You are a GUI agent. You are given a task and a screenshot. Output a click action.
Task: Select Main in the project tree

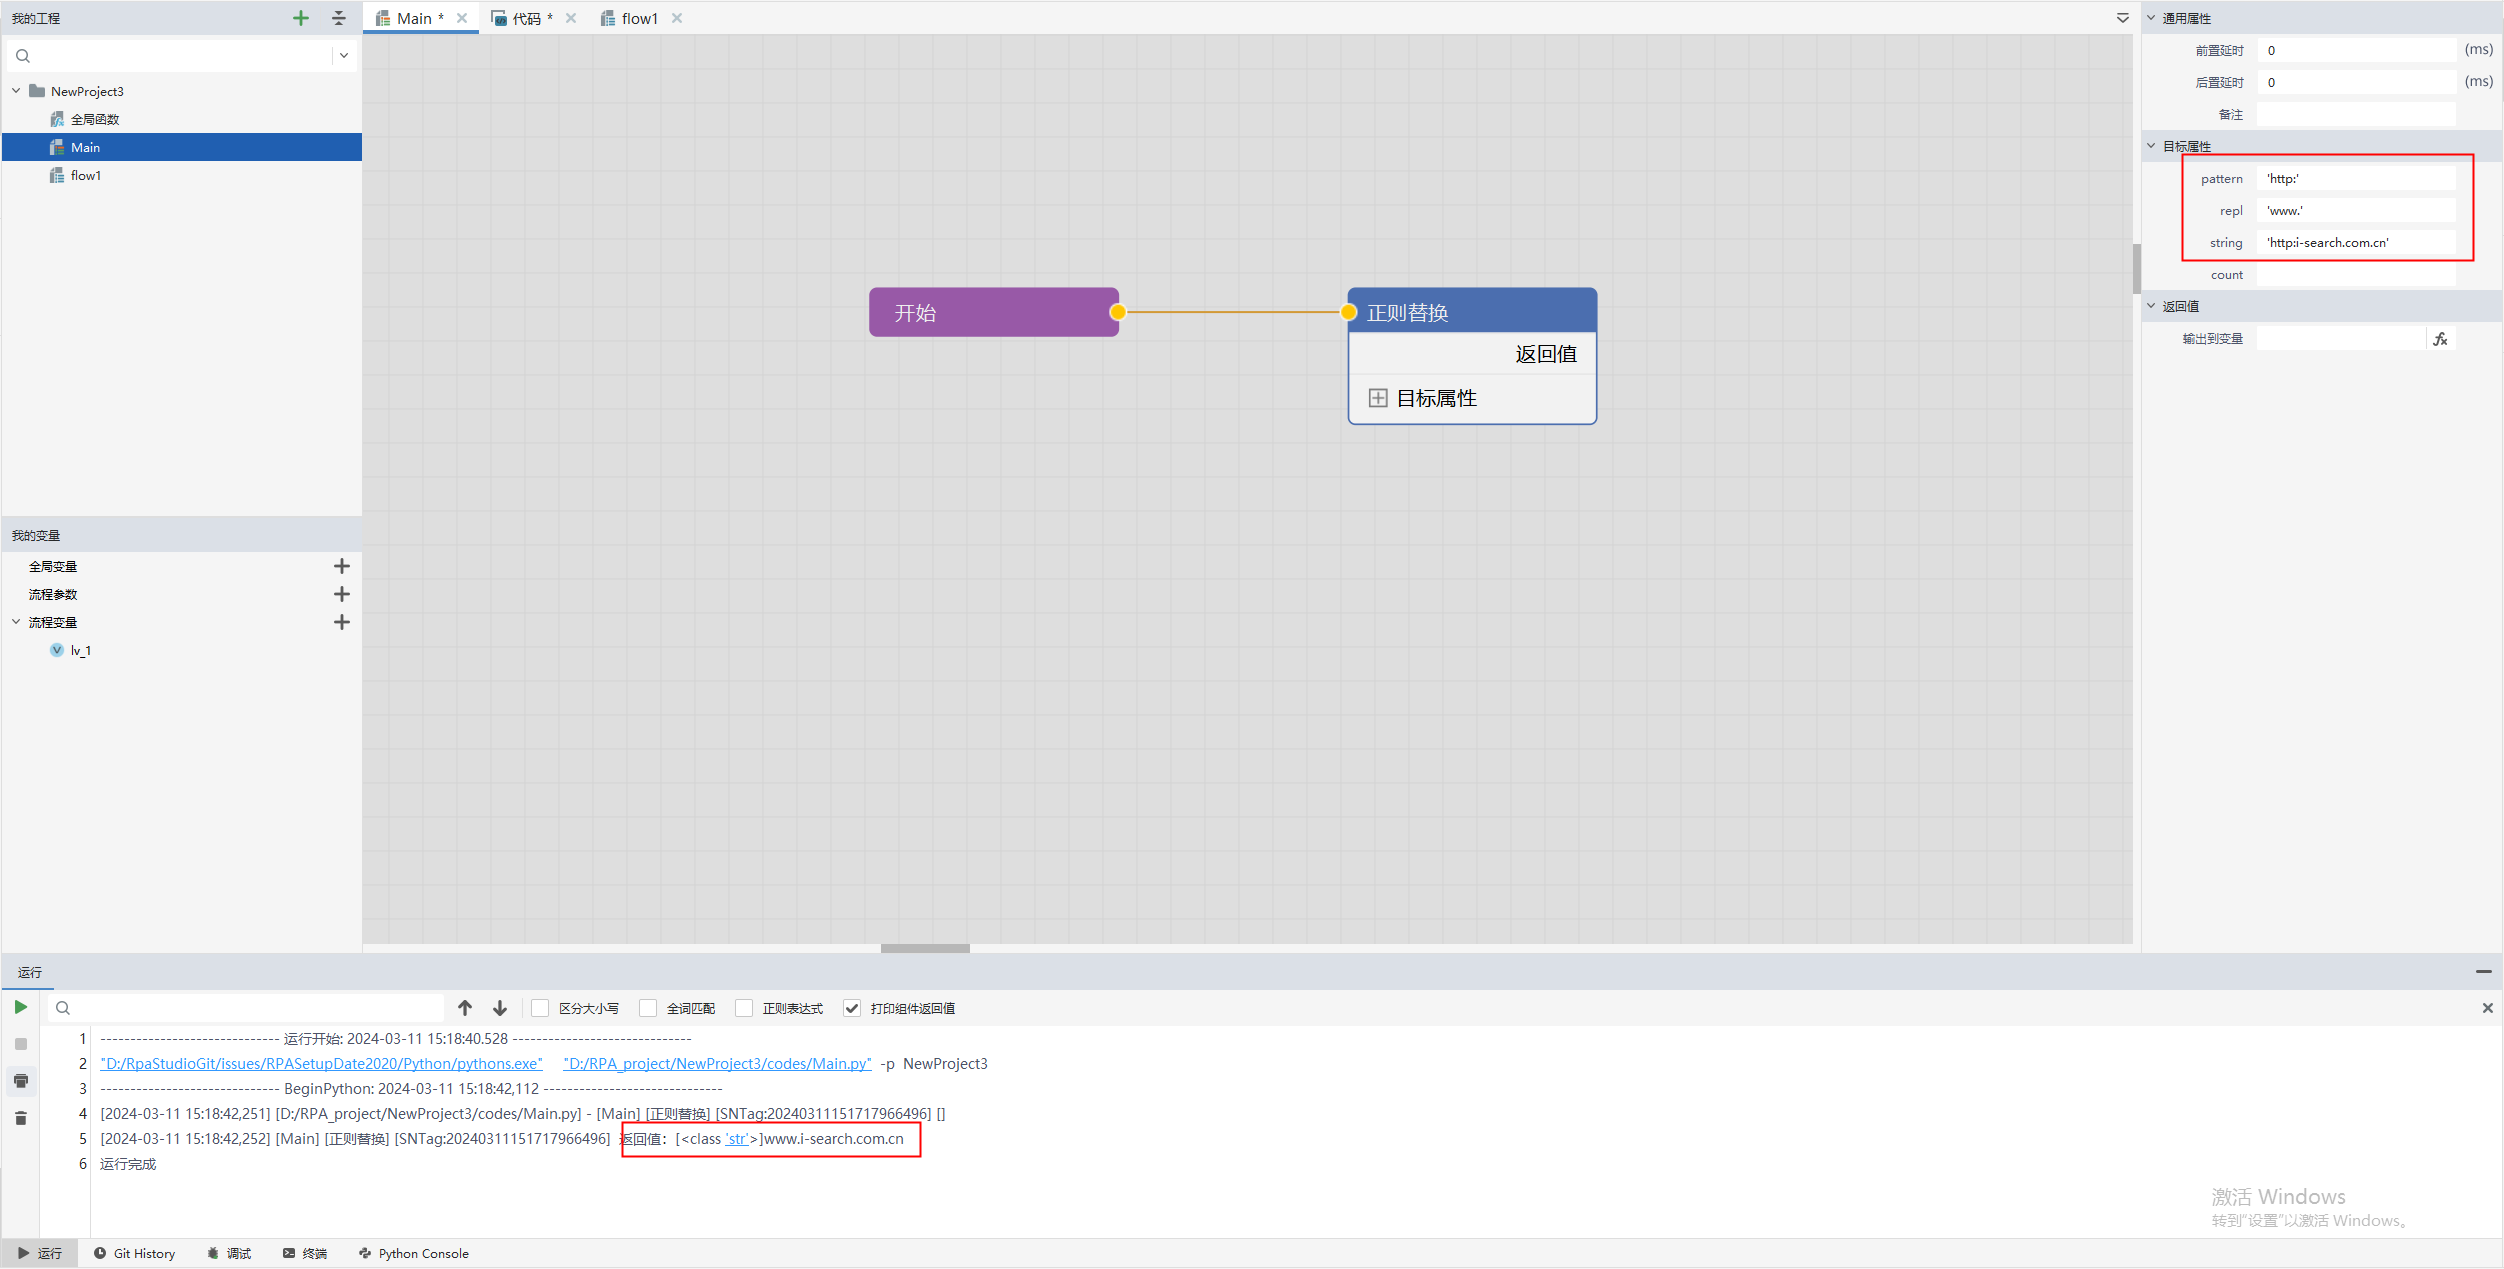(x=181, y=147)
